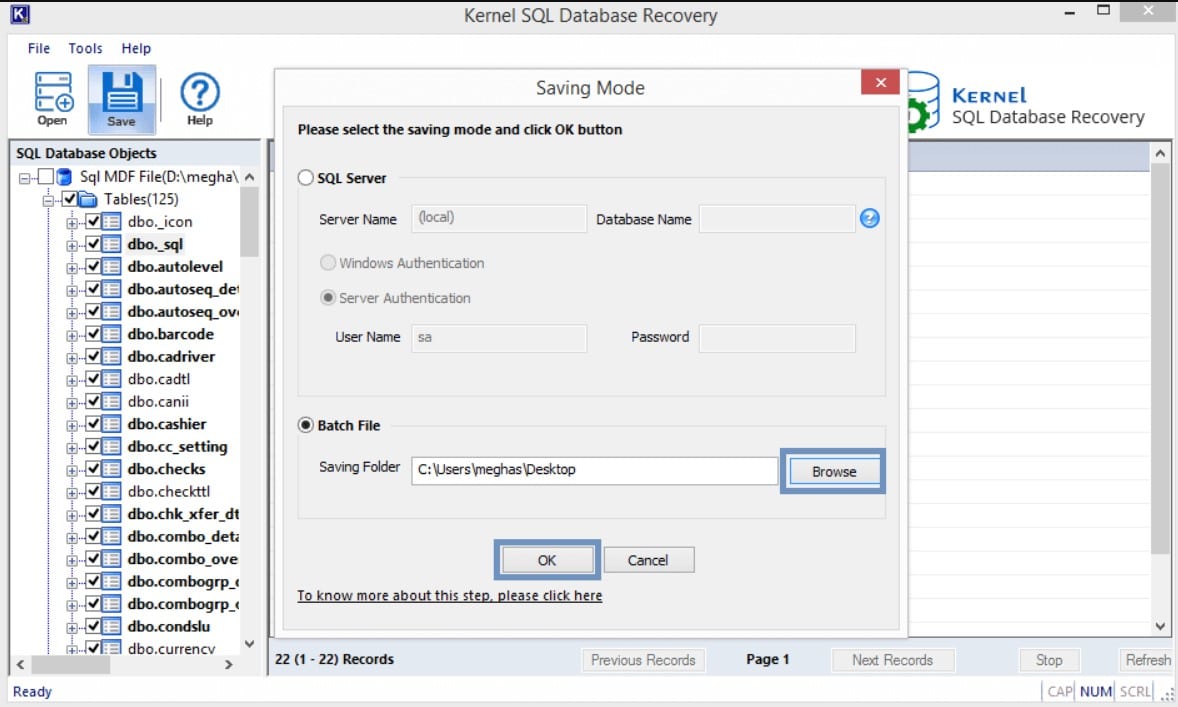Uncheck the dbo.barcode checkbox
The height and width of the screenshot is (707, 1178).
click(93, 334)
